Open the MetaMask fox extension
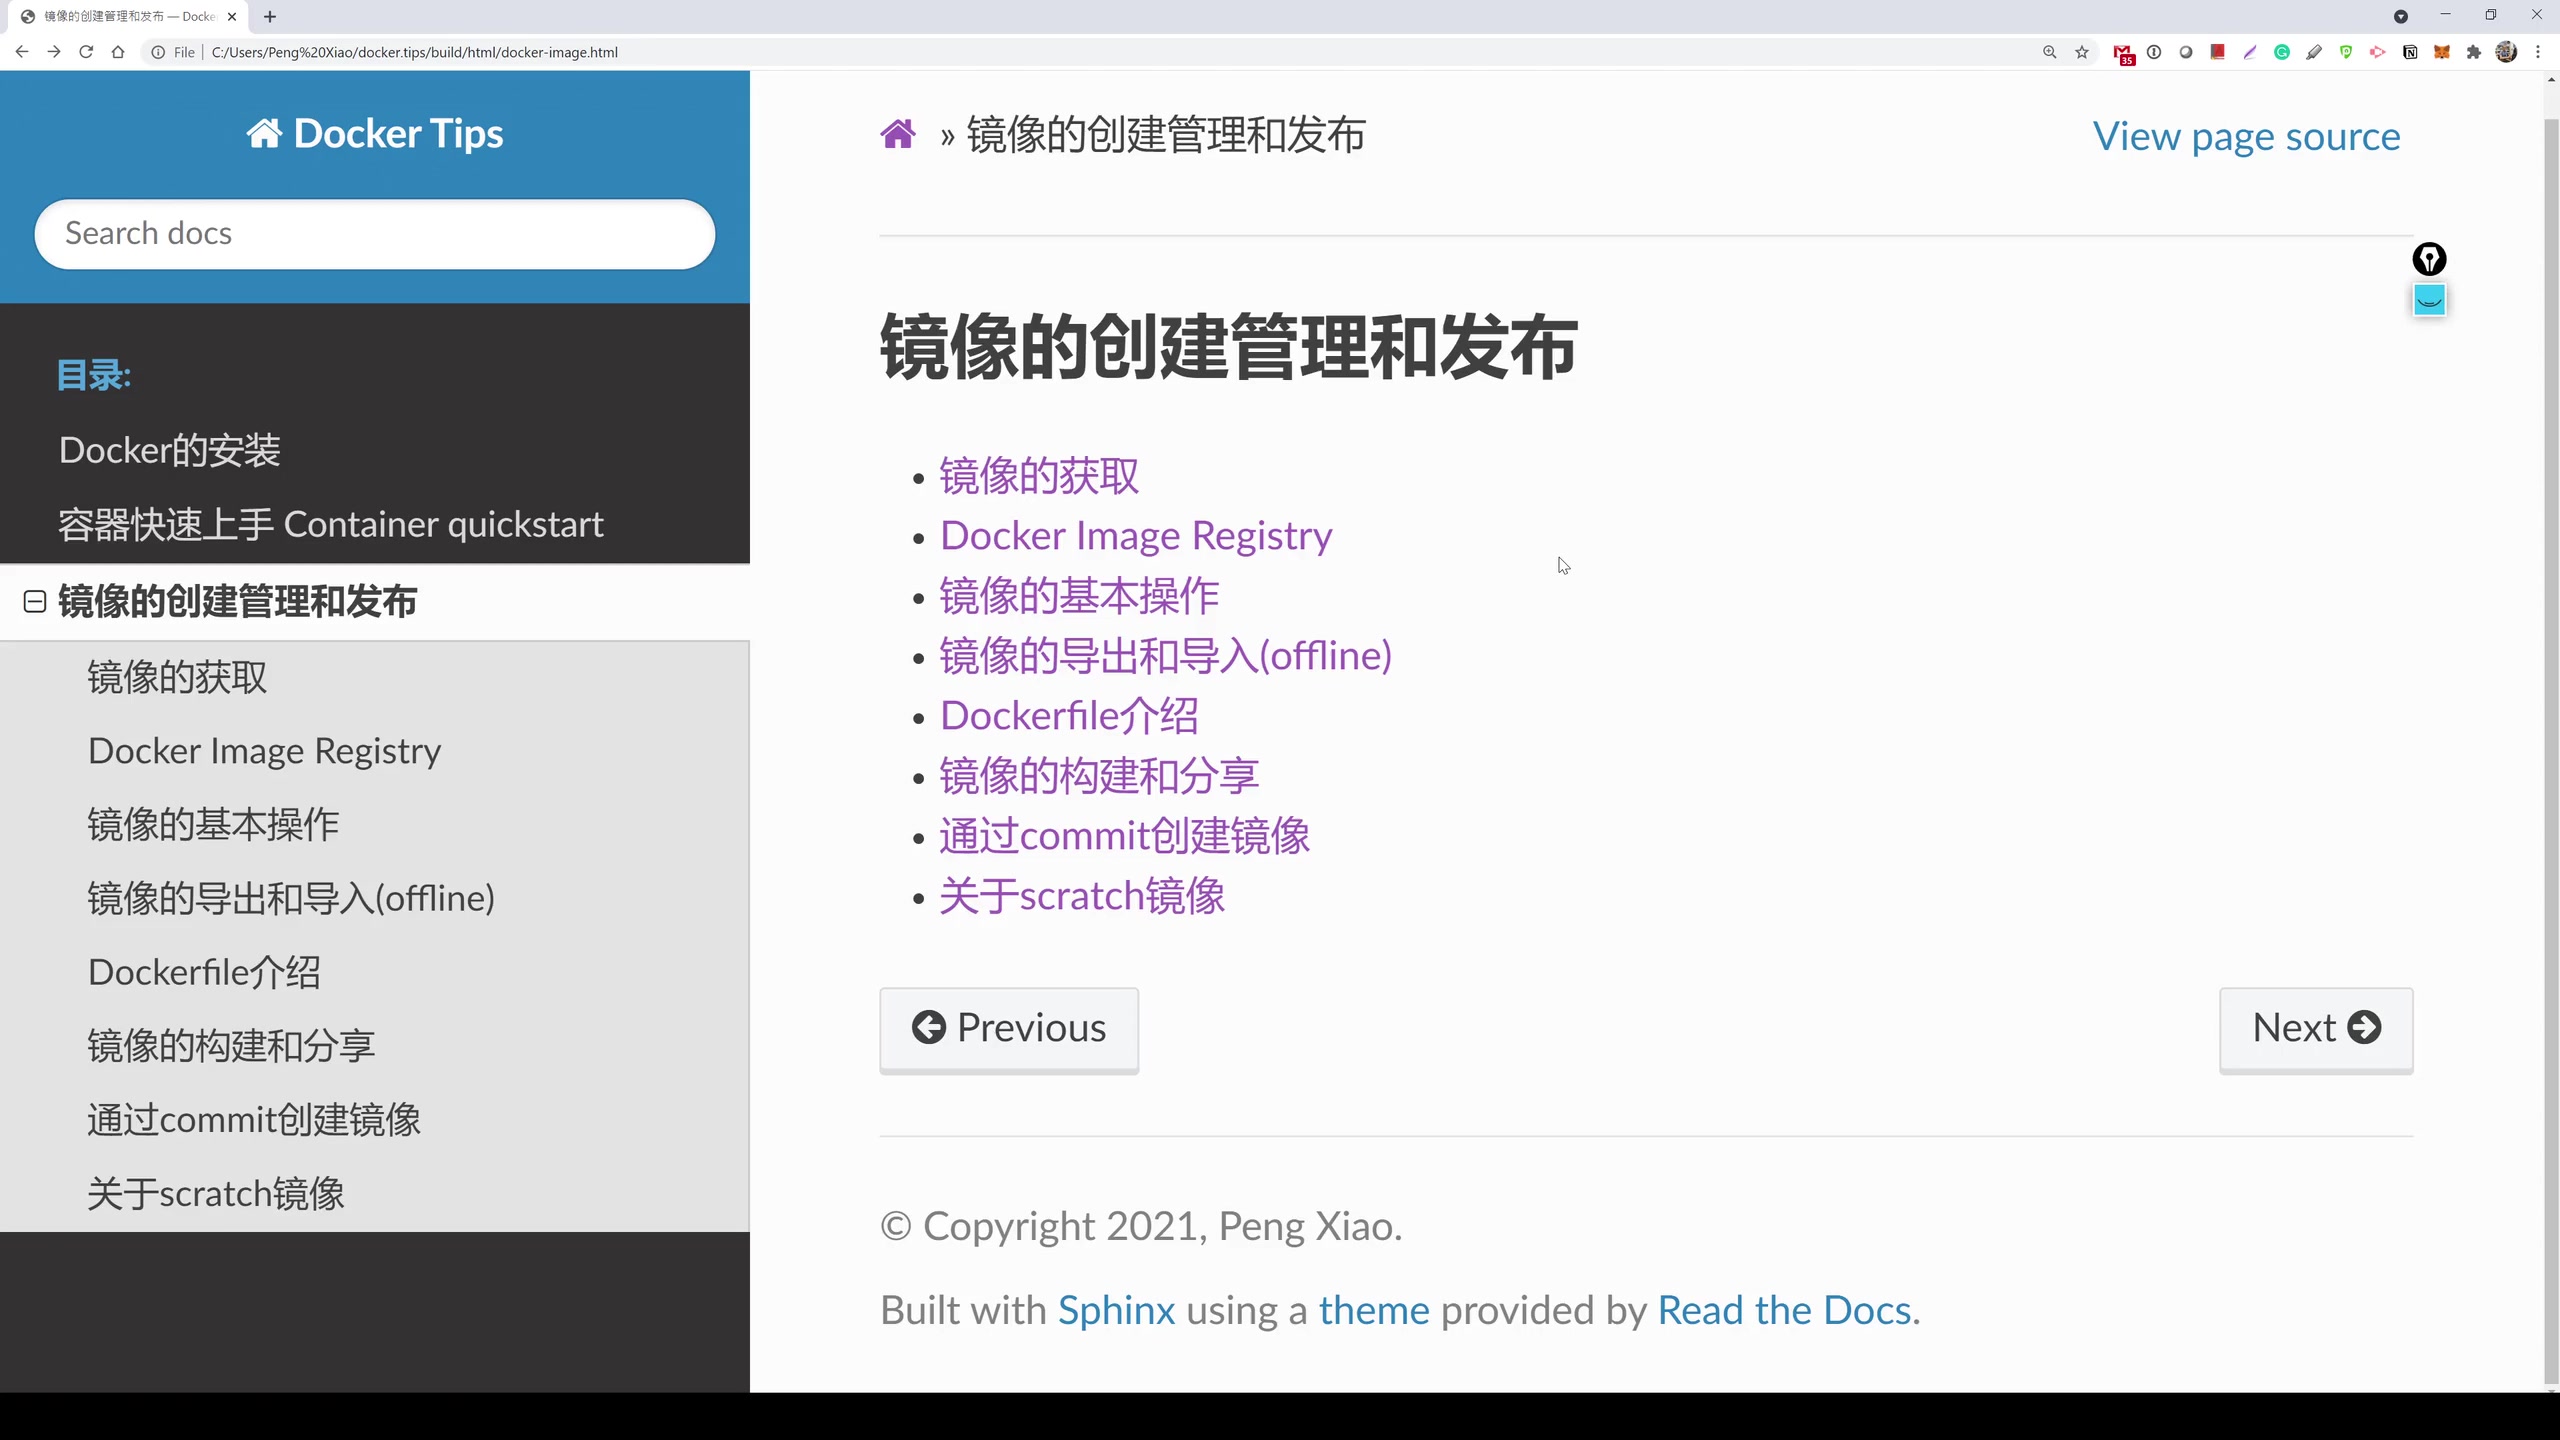Image resolution: width=2560 pixels, height=1440 pixels. pyautogui.click(x=2442, y=53)
